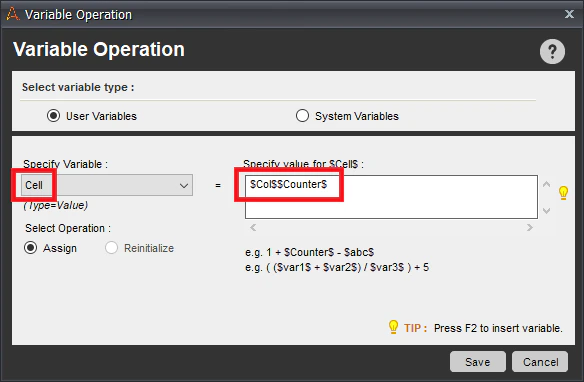The width and height of the screenshot is (584, 382).
Task: Click the value box scroll left arrow
Action: (x=253, y=227)
